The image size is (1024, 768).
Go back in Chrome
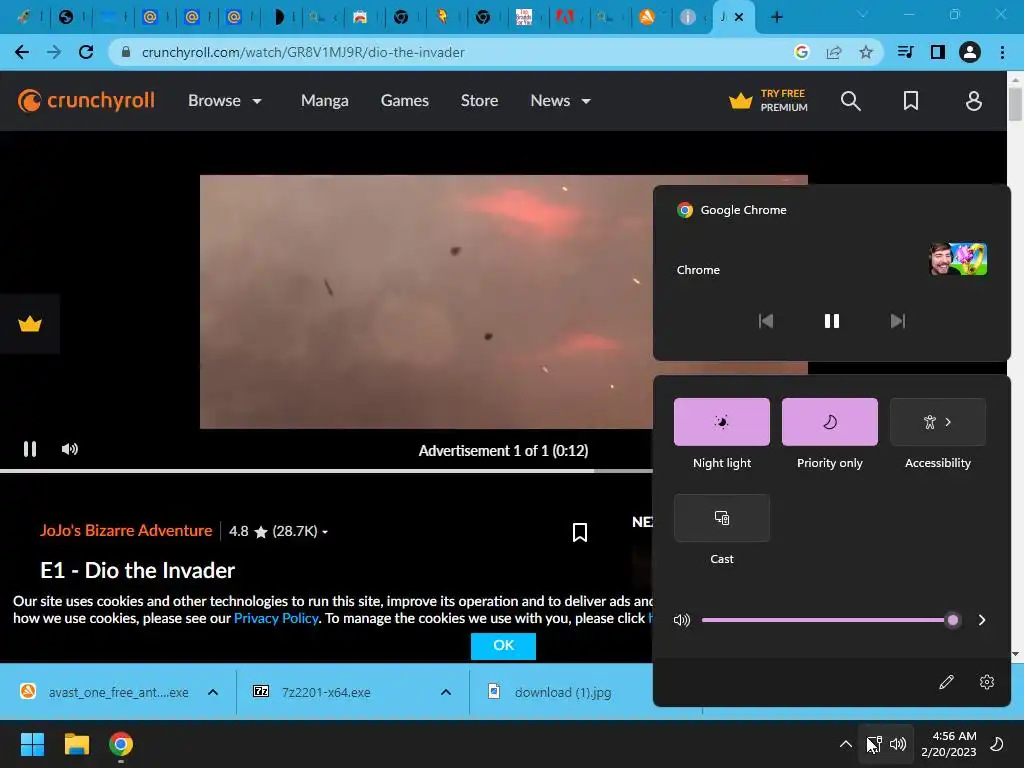[x=22, y=52]
